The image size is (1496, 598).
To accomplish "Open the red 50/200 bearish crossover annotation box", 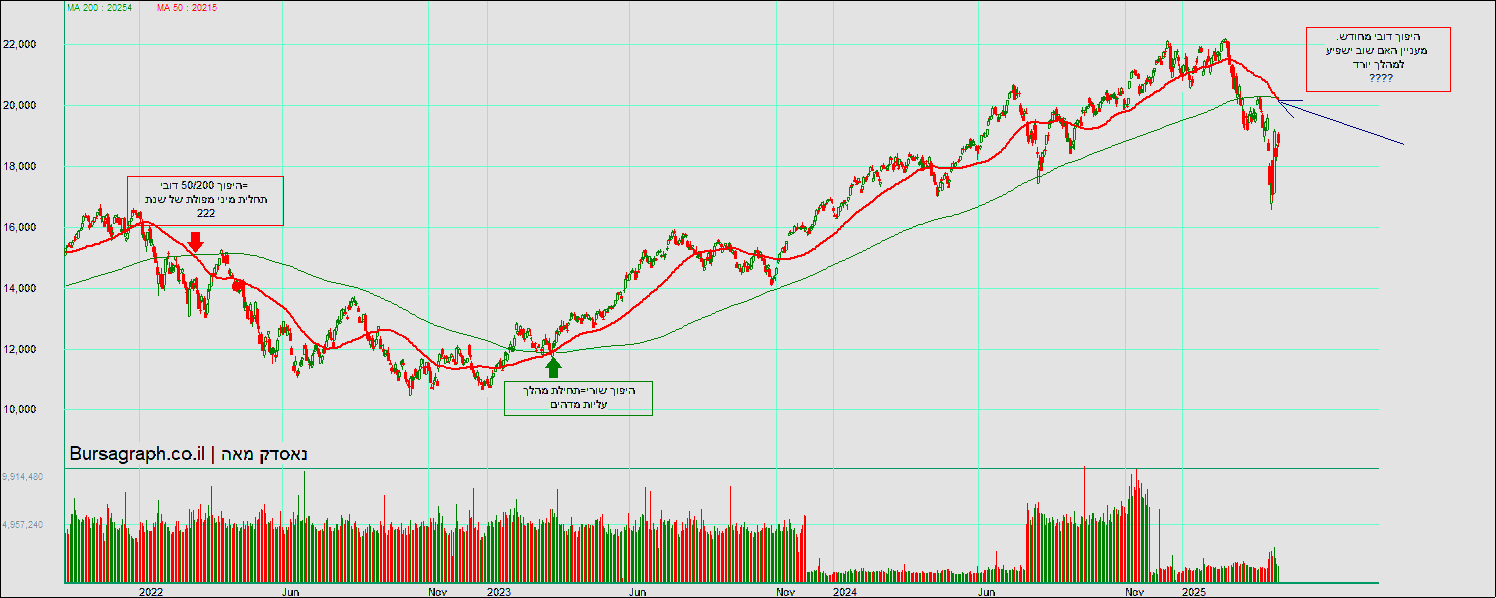I will tap(205, 200).
